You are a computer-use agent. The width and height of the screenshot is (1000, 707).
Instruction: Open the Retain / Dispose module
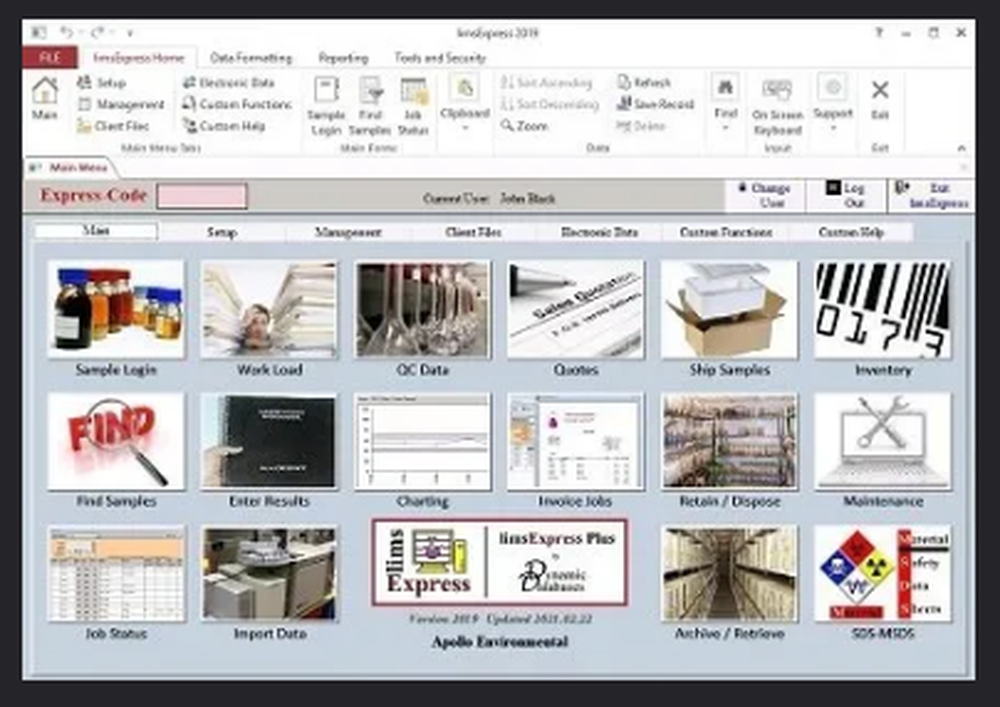point(730,442)
